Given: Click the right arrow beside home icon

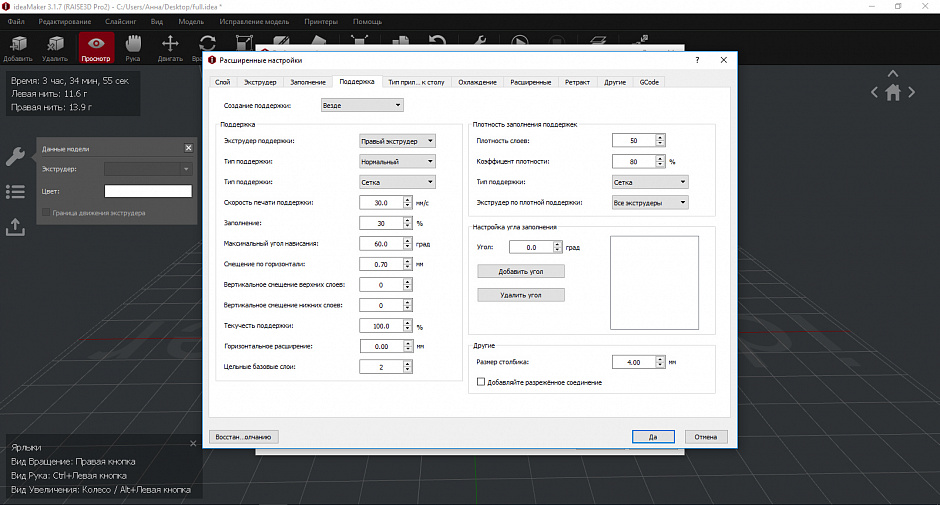Looking at the screenshot, I should [911, 92].
